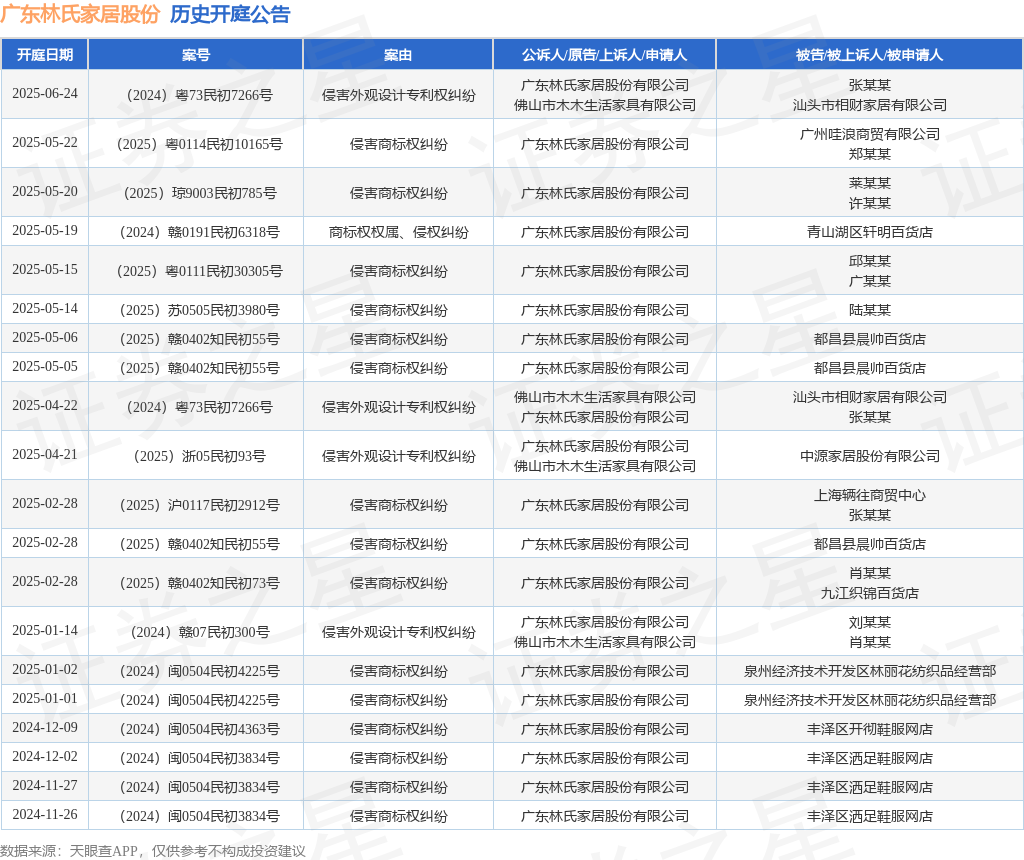Click the date 2025-05-15
This screenshot has width=1024, height=860.
pyautogui.click(x=45, y=269)
